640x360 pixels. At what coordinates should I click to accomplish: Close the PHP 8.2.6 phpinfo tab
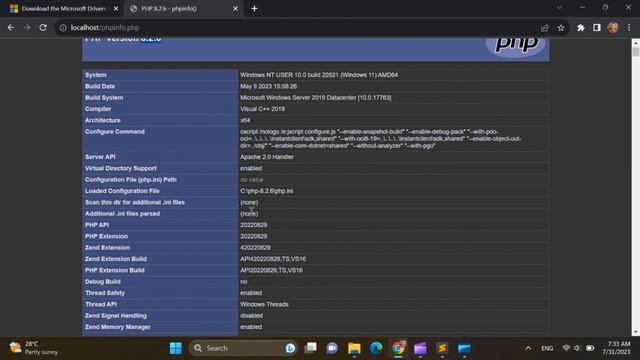(x=236, y=9)
